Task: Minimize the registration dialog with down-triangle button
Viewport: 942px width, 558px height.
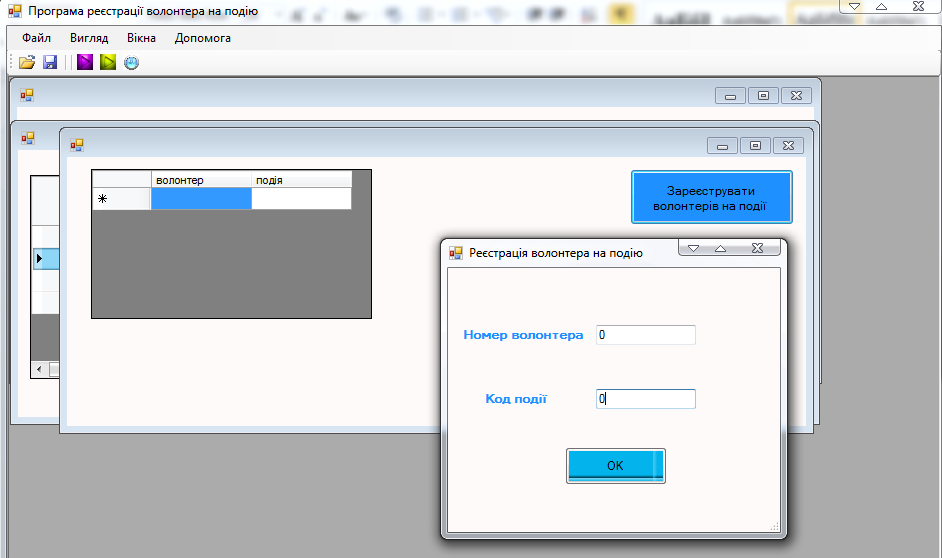Action: [693, 248]
